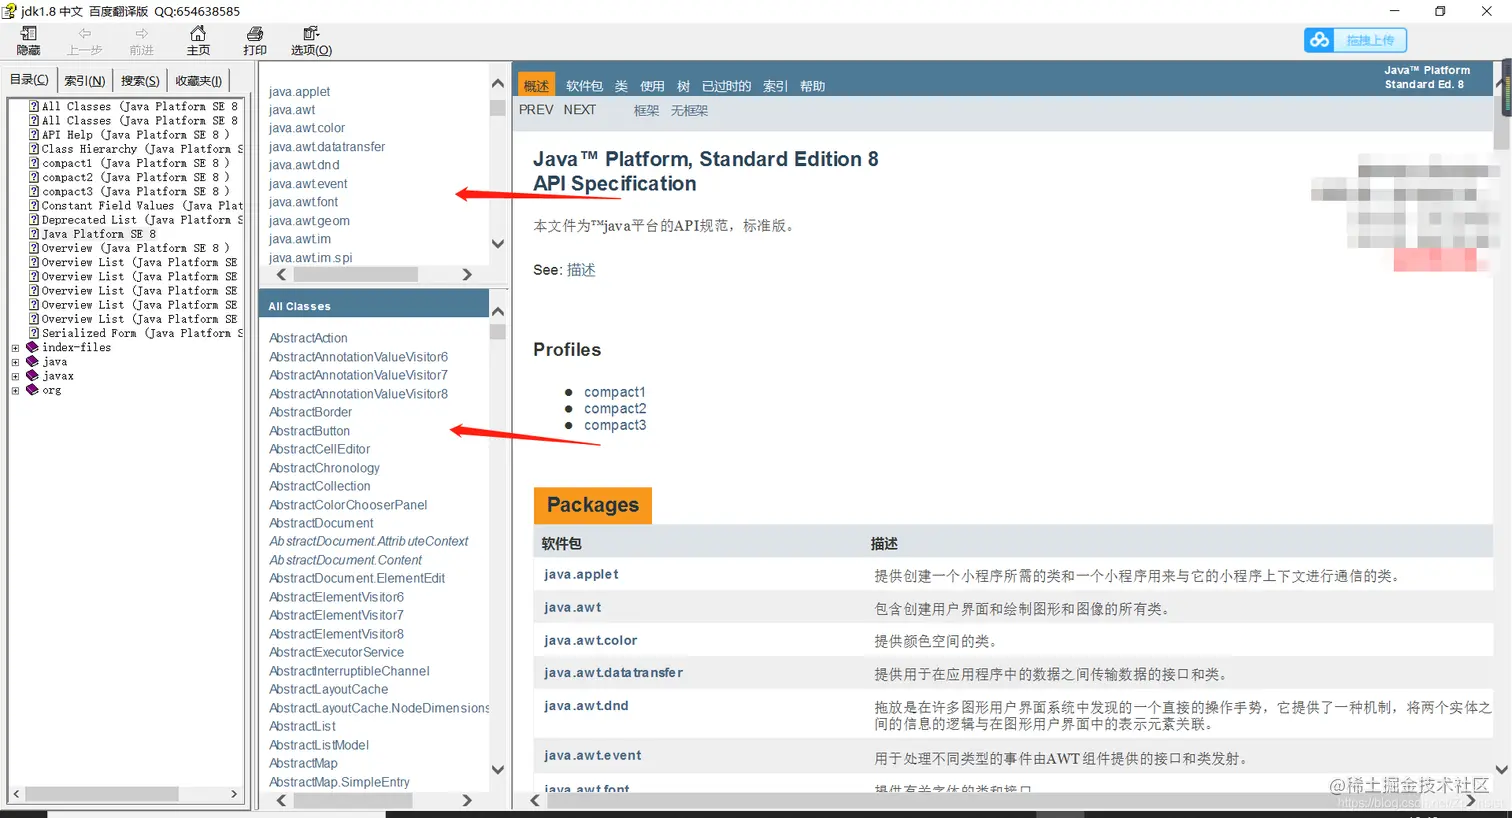Open java.awt.event in the Packages table
The height and width of the screenshot is (818, 1512).
click(x=592, y=756)
